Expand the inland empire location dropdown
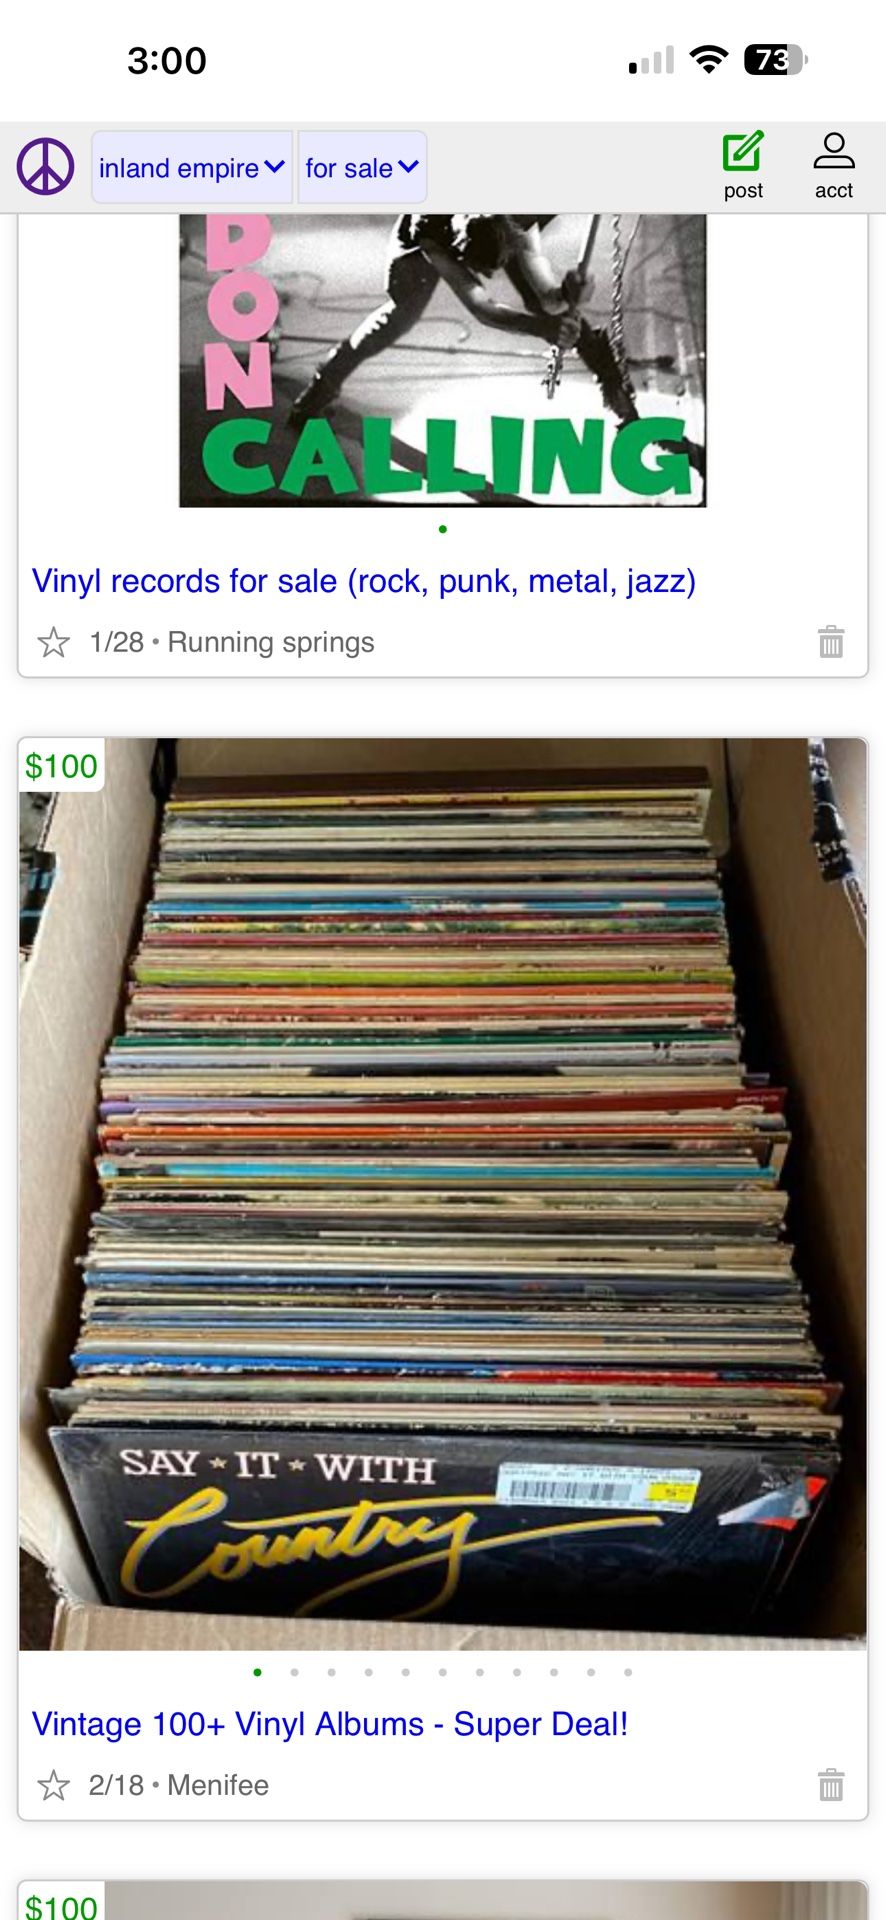 click(x=192, y=167)
